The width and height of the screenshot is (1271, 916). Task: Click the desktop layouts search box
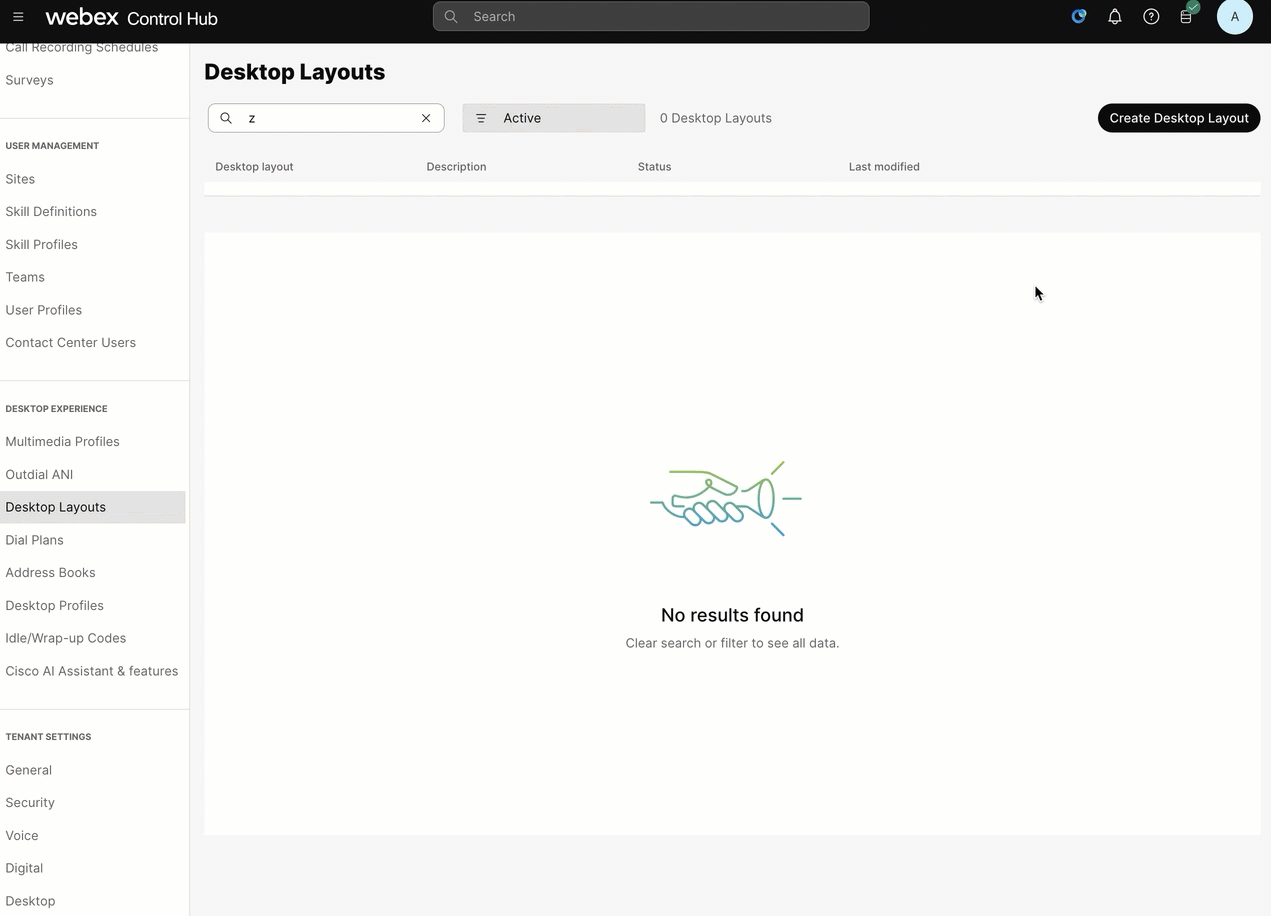330,118
